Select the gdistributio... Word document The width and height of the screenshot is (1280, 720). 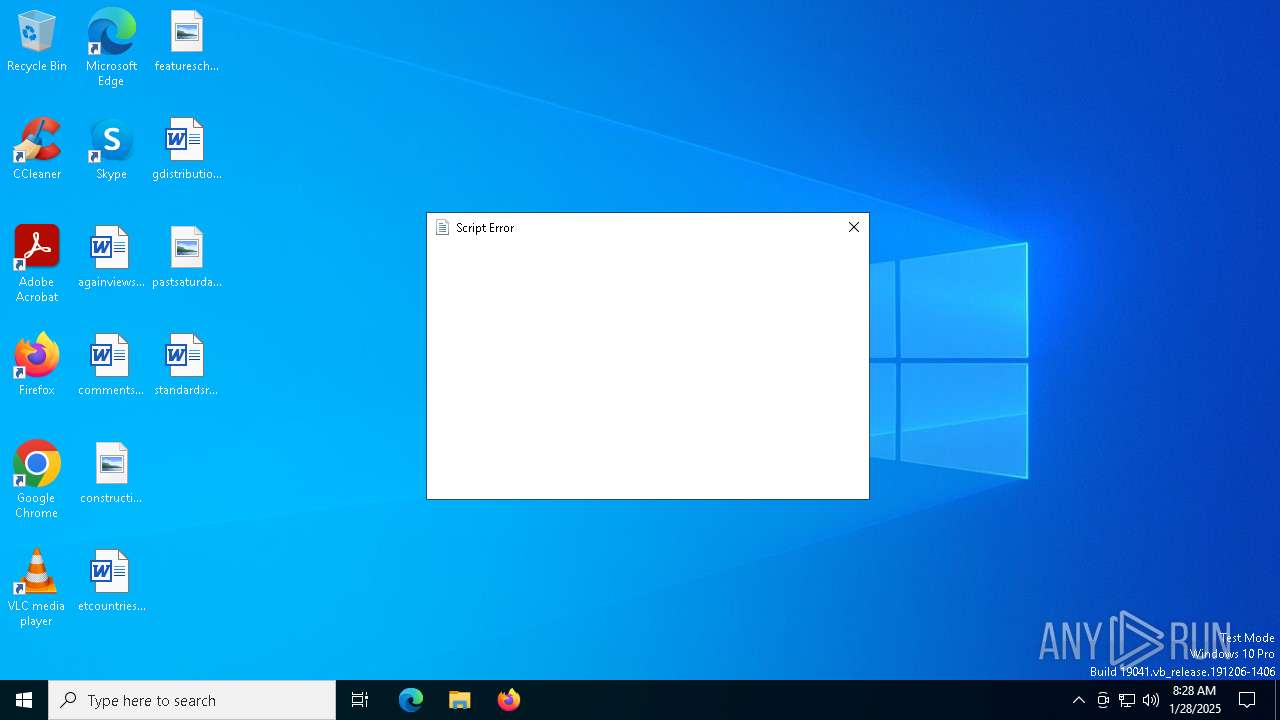point(186,150)
